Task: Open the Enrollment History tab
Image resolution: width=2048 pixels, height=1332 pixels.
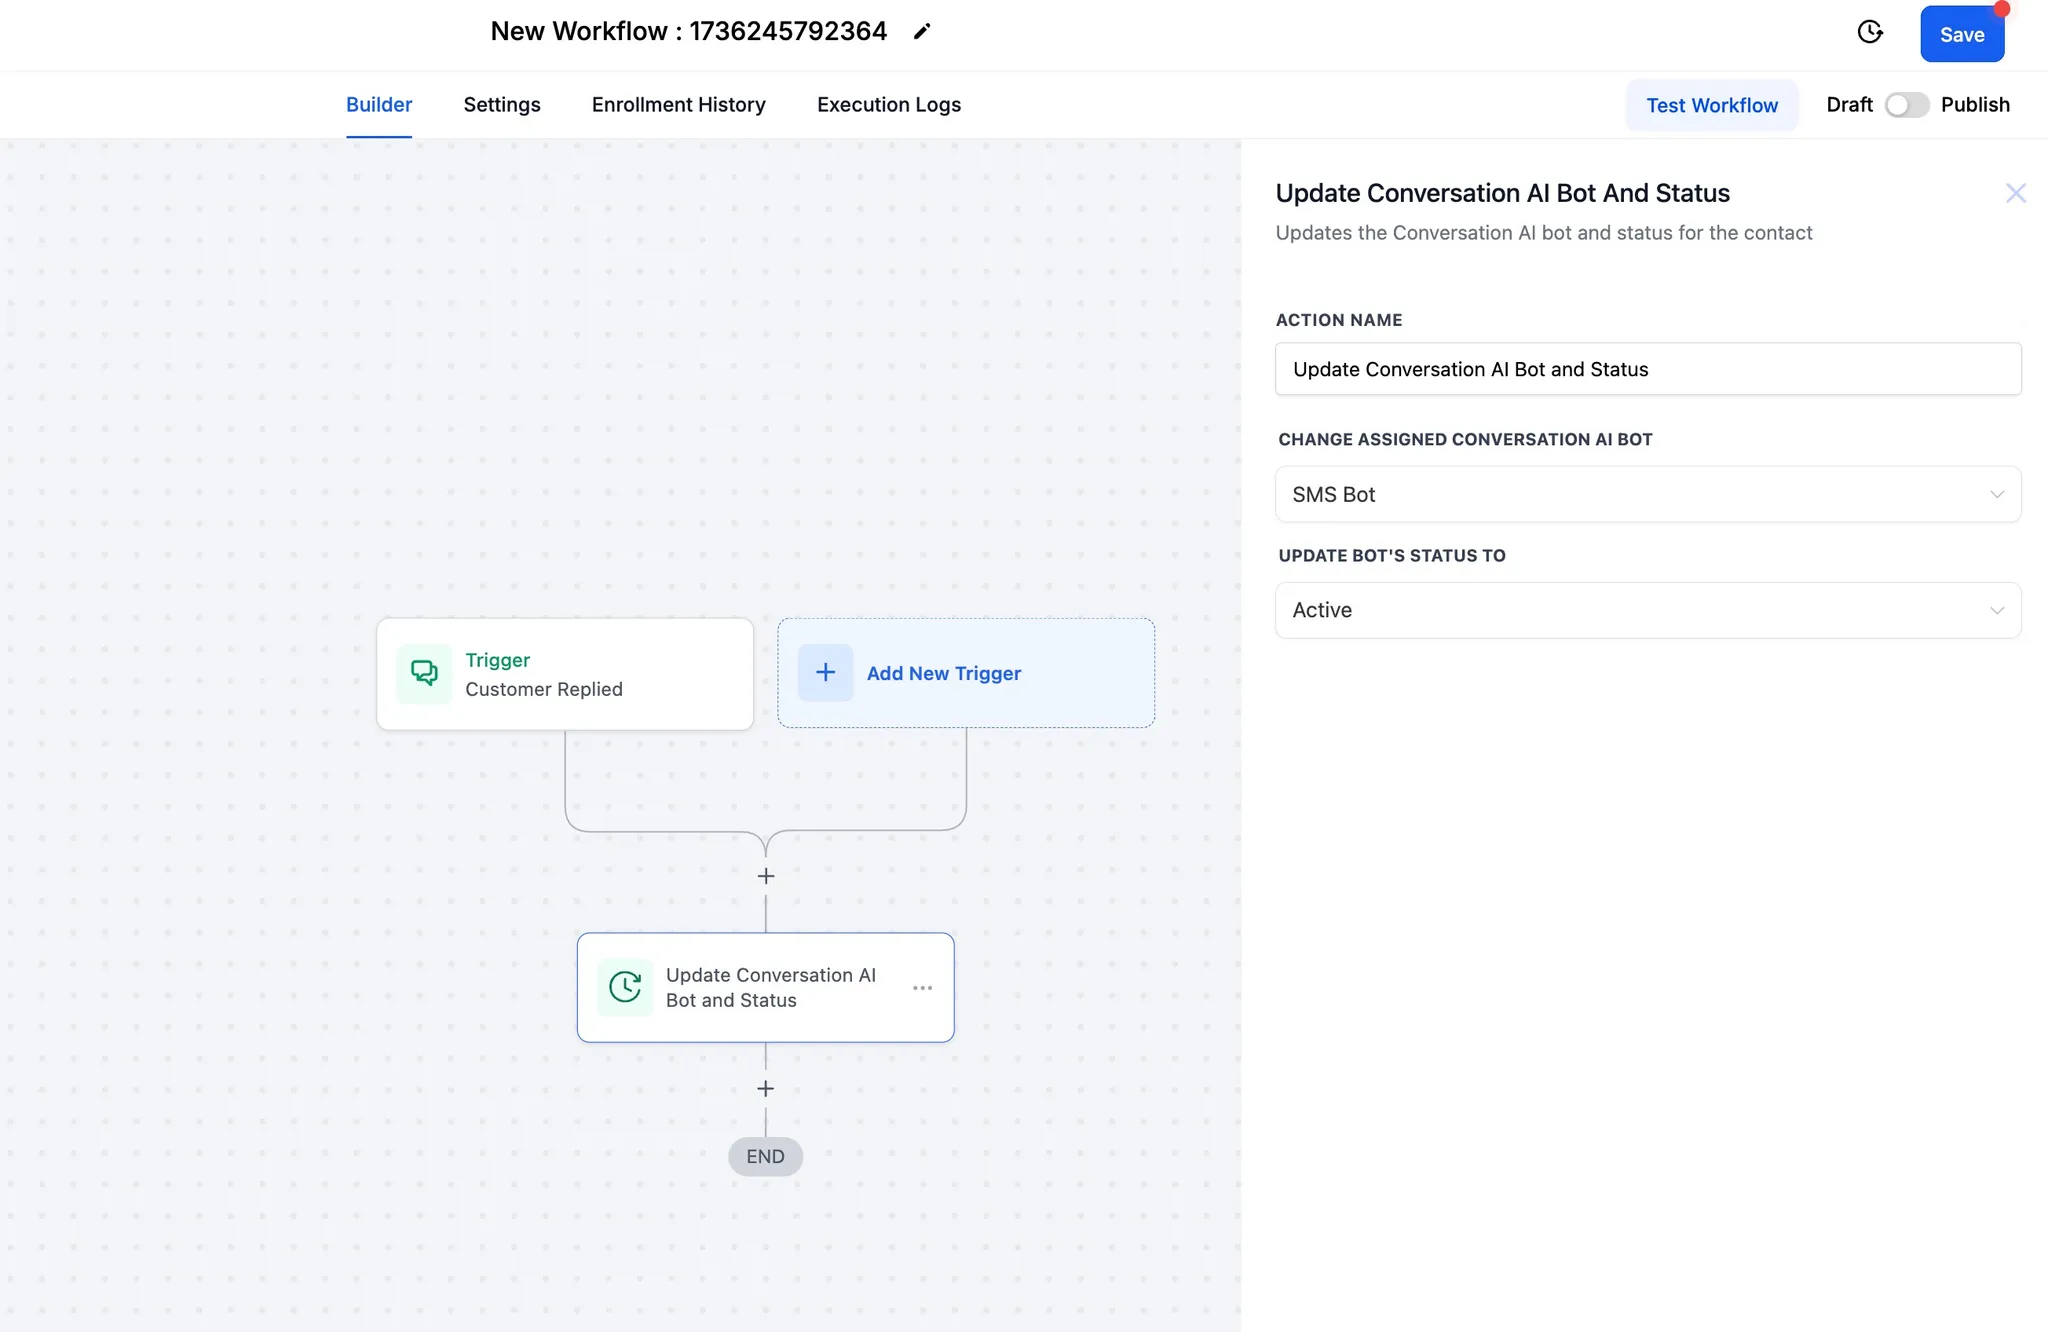Action: tap(678, 105)
